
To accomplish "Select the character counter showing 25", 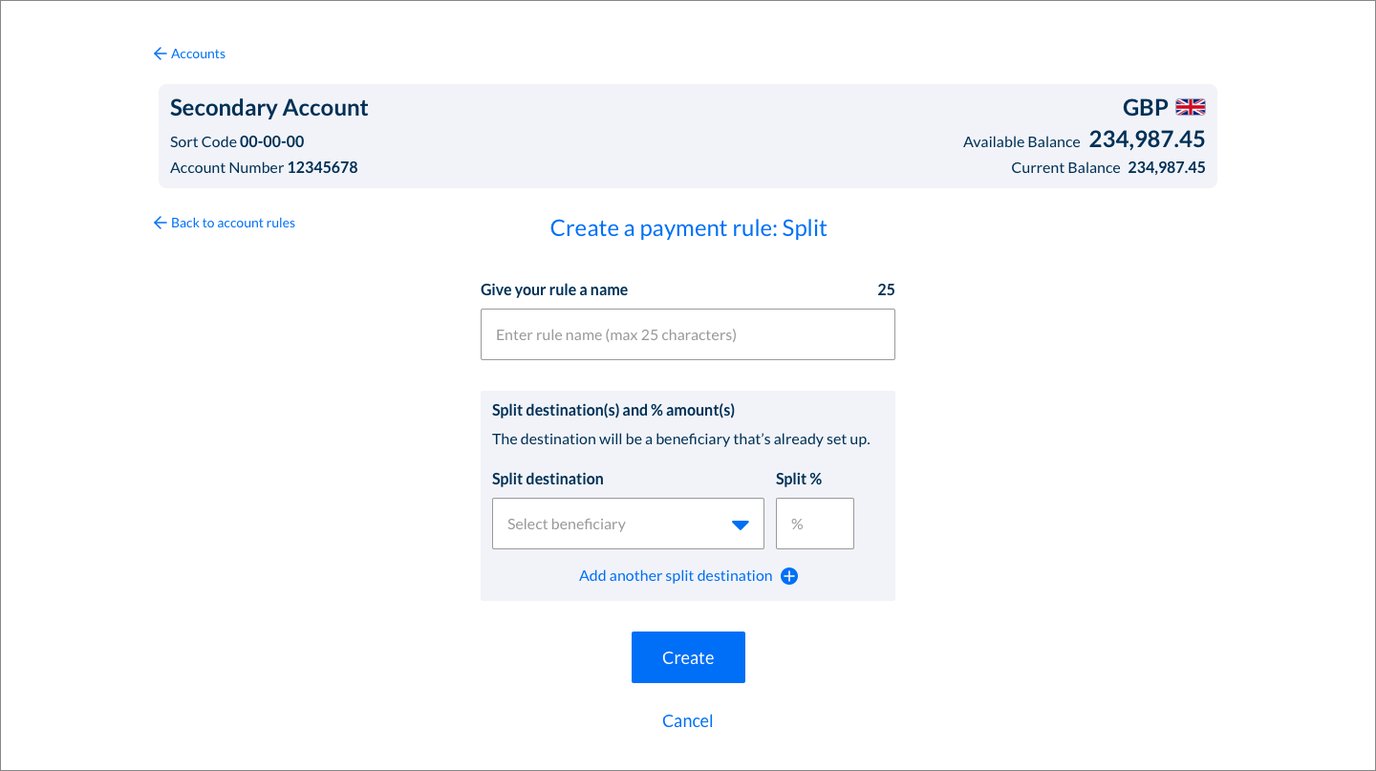I will 886,289.
